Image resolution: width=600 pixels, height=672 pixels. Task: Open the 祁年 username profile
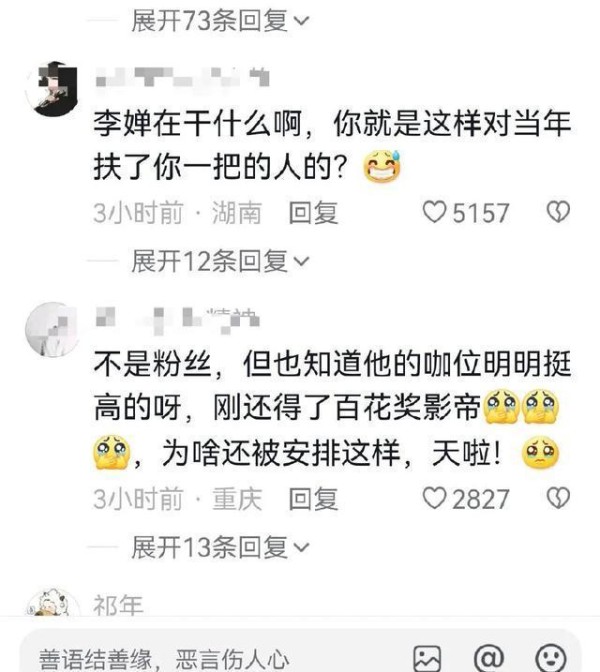pyautogui.click(x=118, y=605)
